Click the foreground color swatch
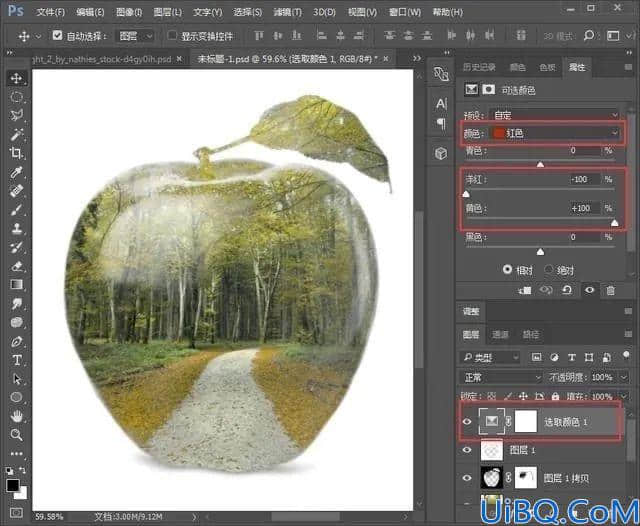The height and width of the screenshot is (526, 640). (13, 485)
